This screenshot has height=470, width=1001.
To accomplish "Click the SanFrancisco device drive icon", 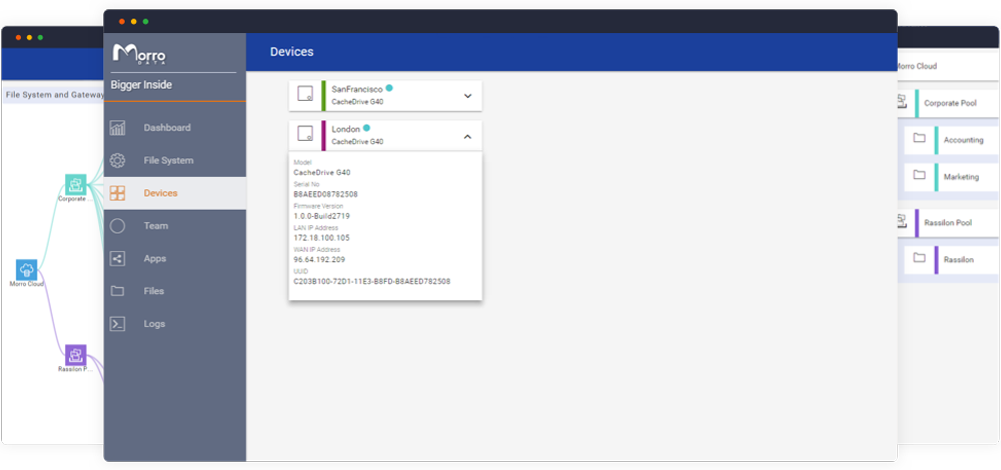I will tap(305, 94).
